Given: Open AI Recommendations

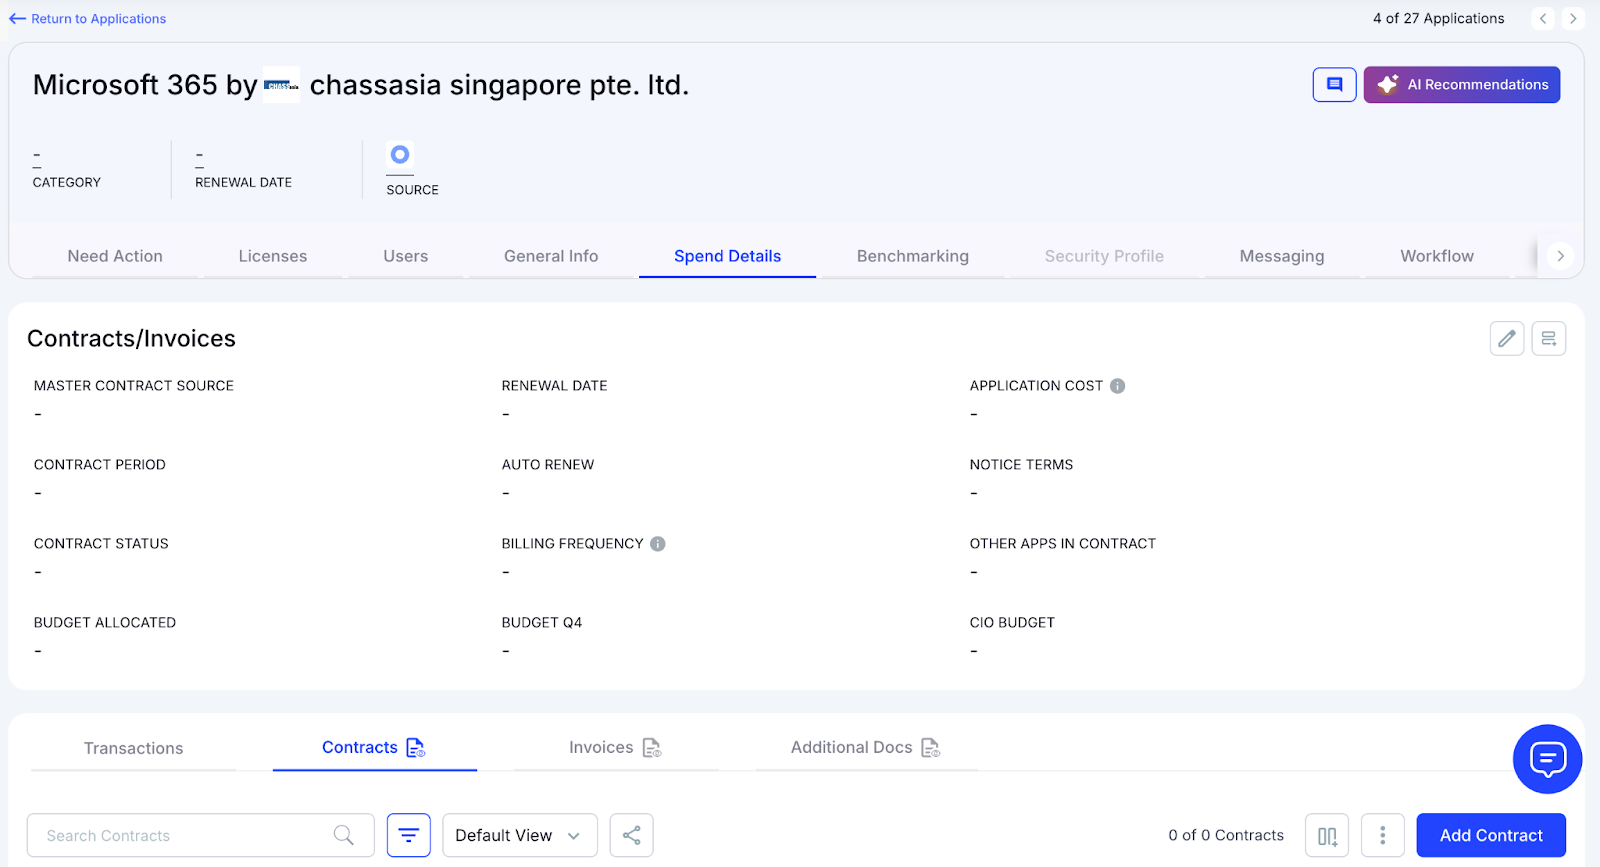Looking at the screenshot, I should [x=1462, y=85].
